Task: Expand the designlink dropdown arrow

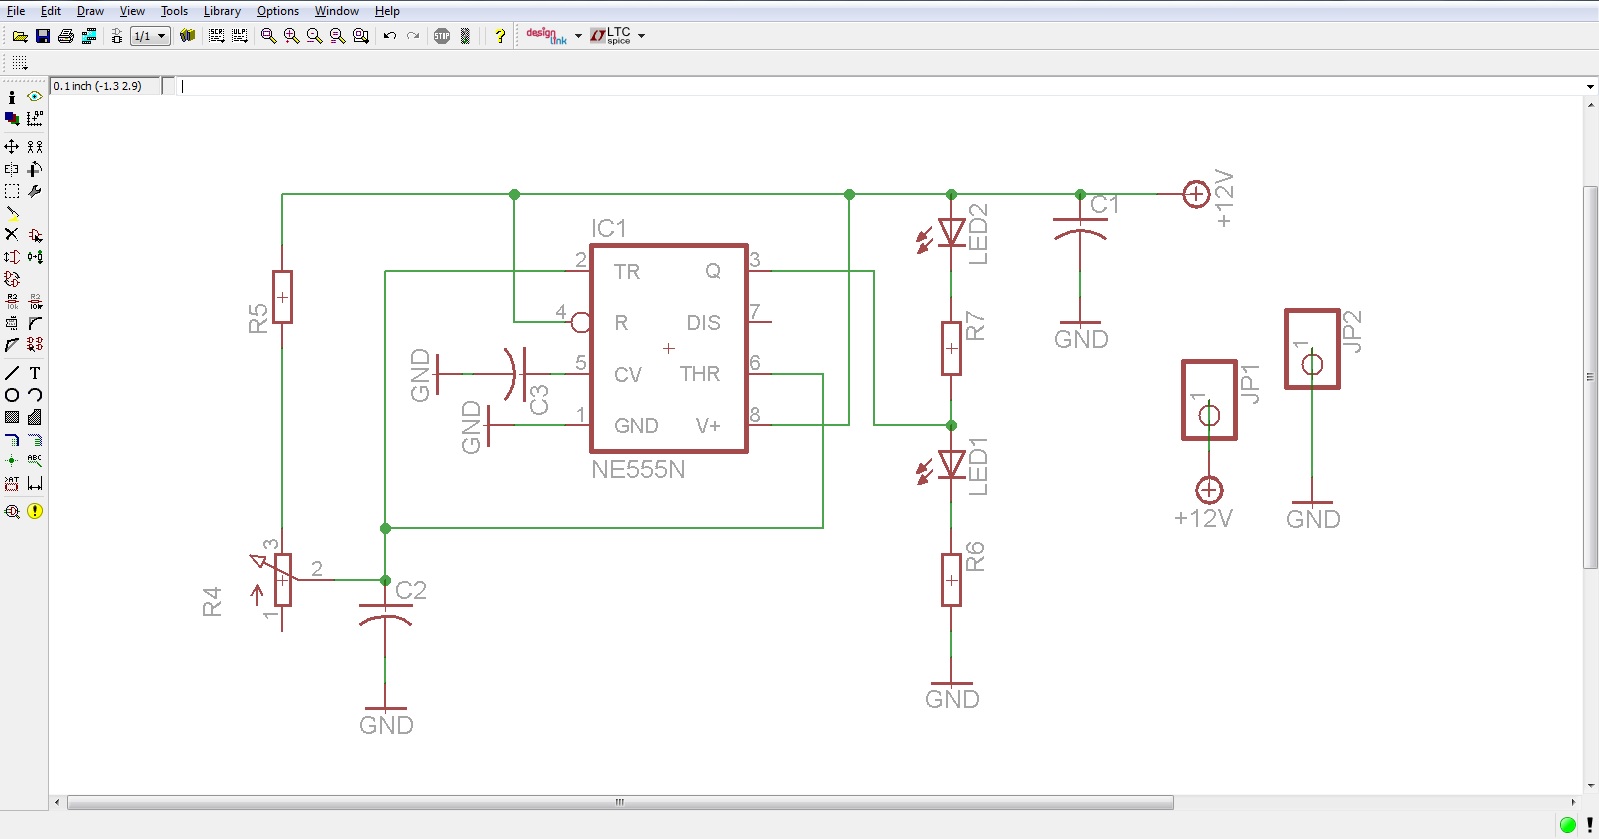Action: coord(578,36)
